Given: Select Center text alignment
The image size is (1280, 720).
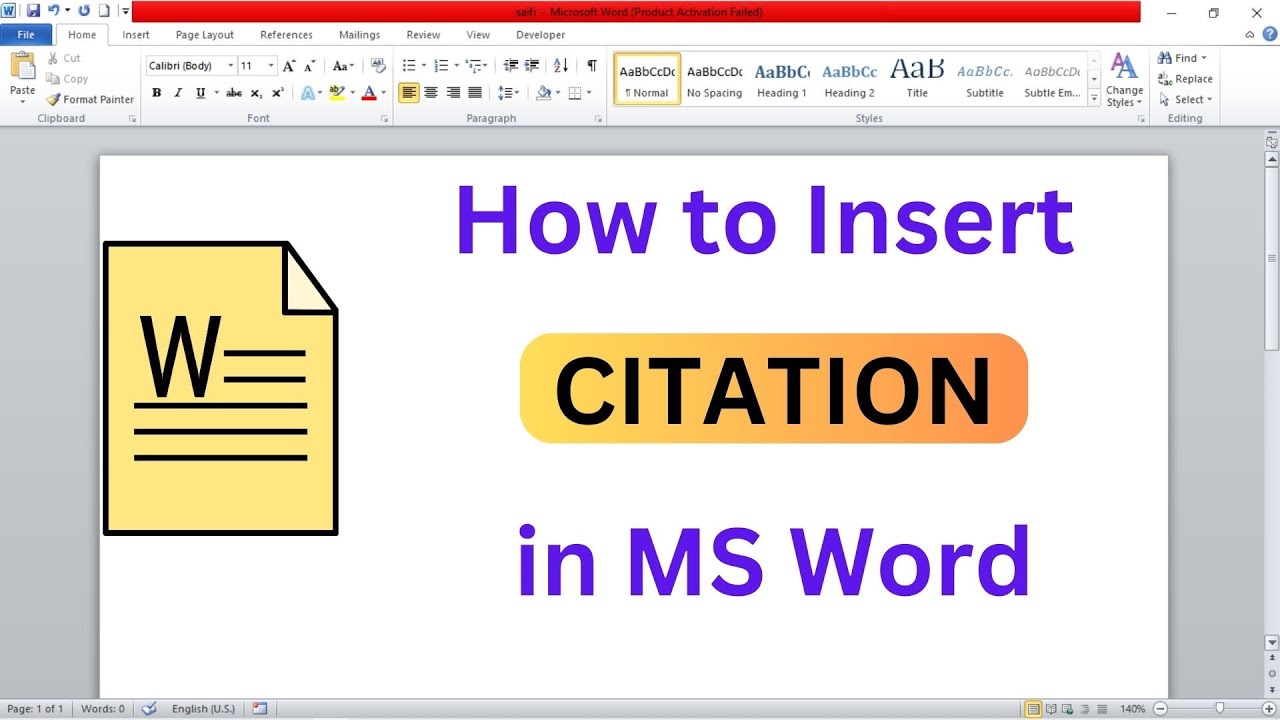Looking at the screenshot, I should pyautogui.click(x=431, y=93).
